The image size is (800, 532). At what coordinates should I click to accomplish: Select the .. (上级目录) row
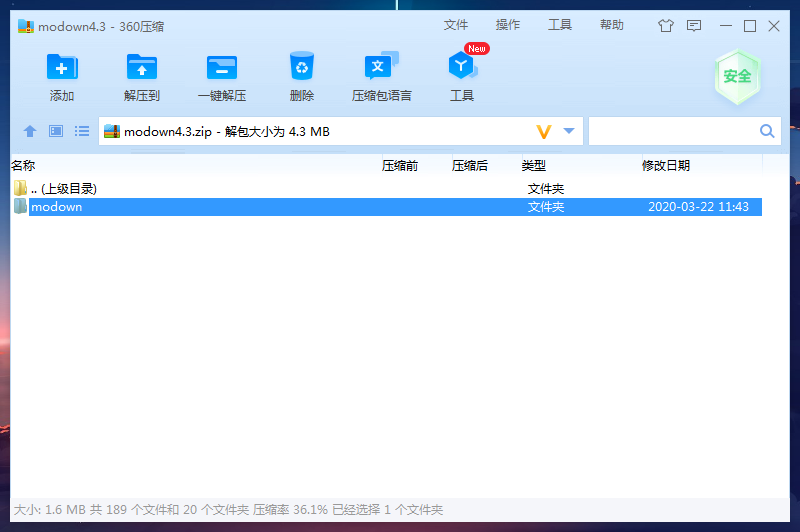pos(386,188)
